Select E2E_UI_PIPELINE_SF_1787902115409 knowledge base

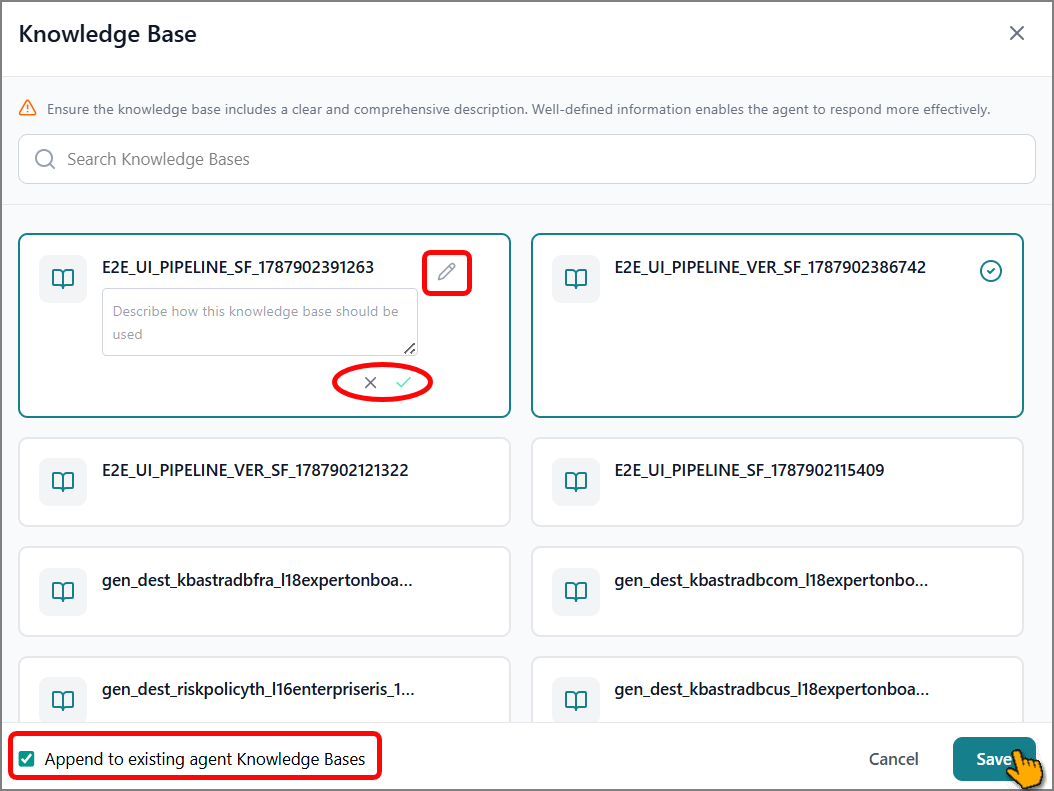point(777,482)
